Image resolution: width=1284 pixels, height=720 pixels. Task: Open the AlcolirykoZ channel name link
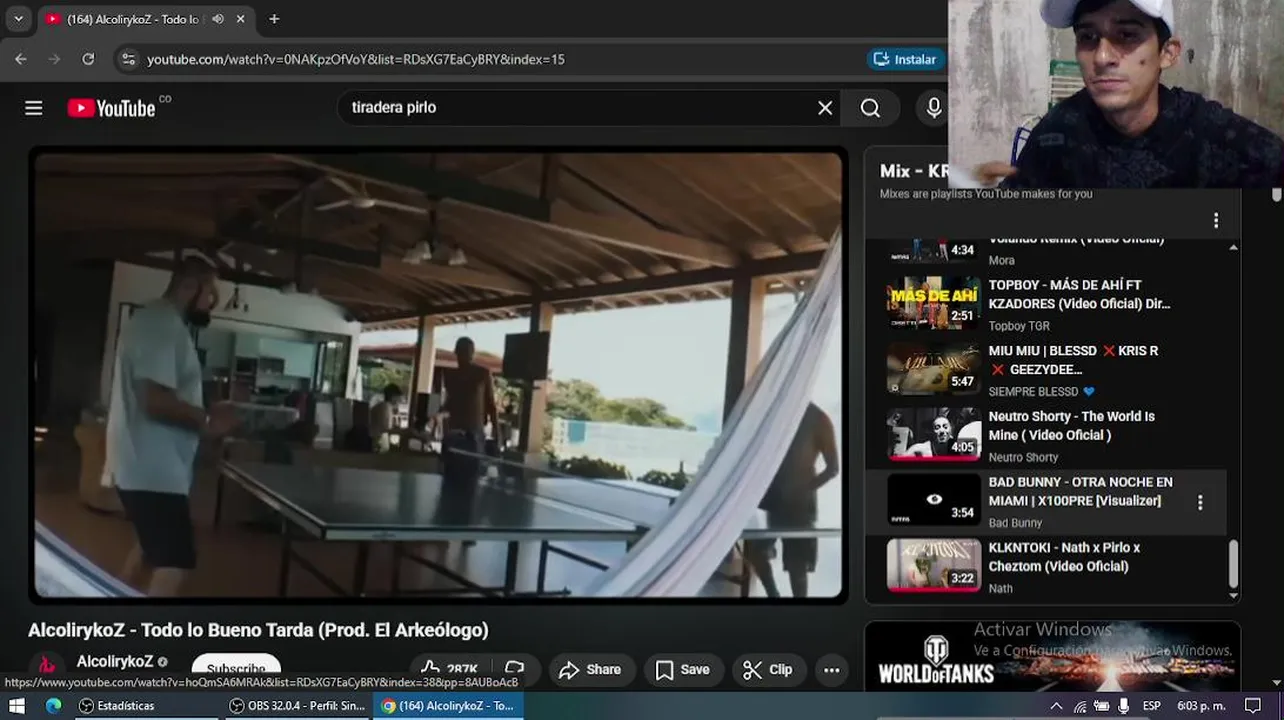(115, 662)
